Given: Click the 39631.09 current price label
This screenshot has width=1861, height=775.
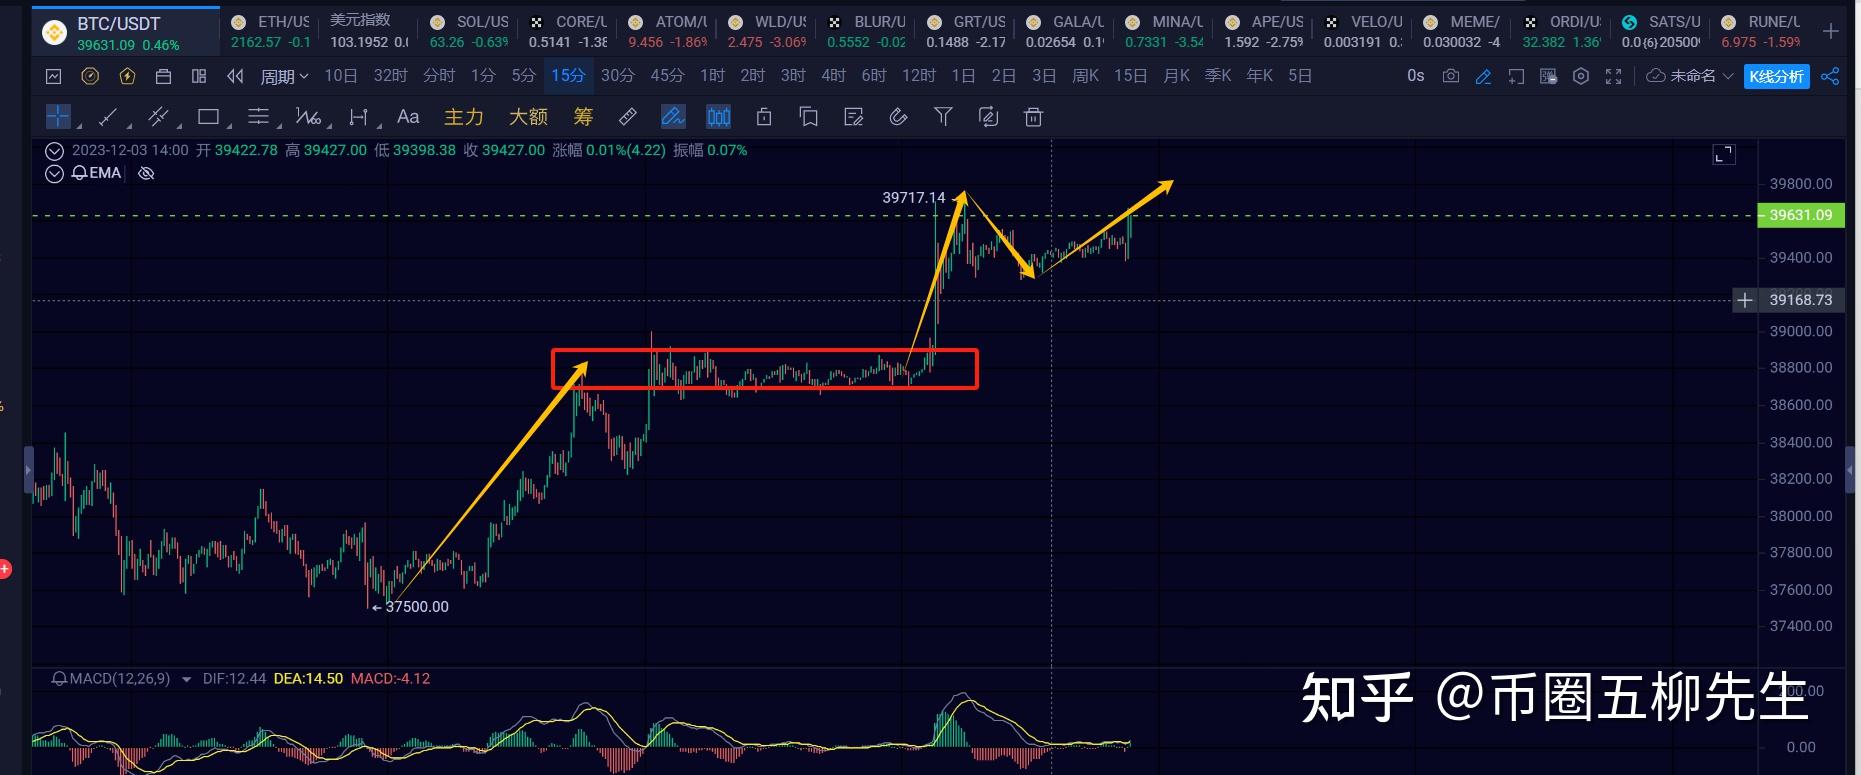Looking at the screenshot, I should coord(1801,215).
